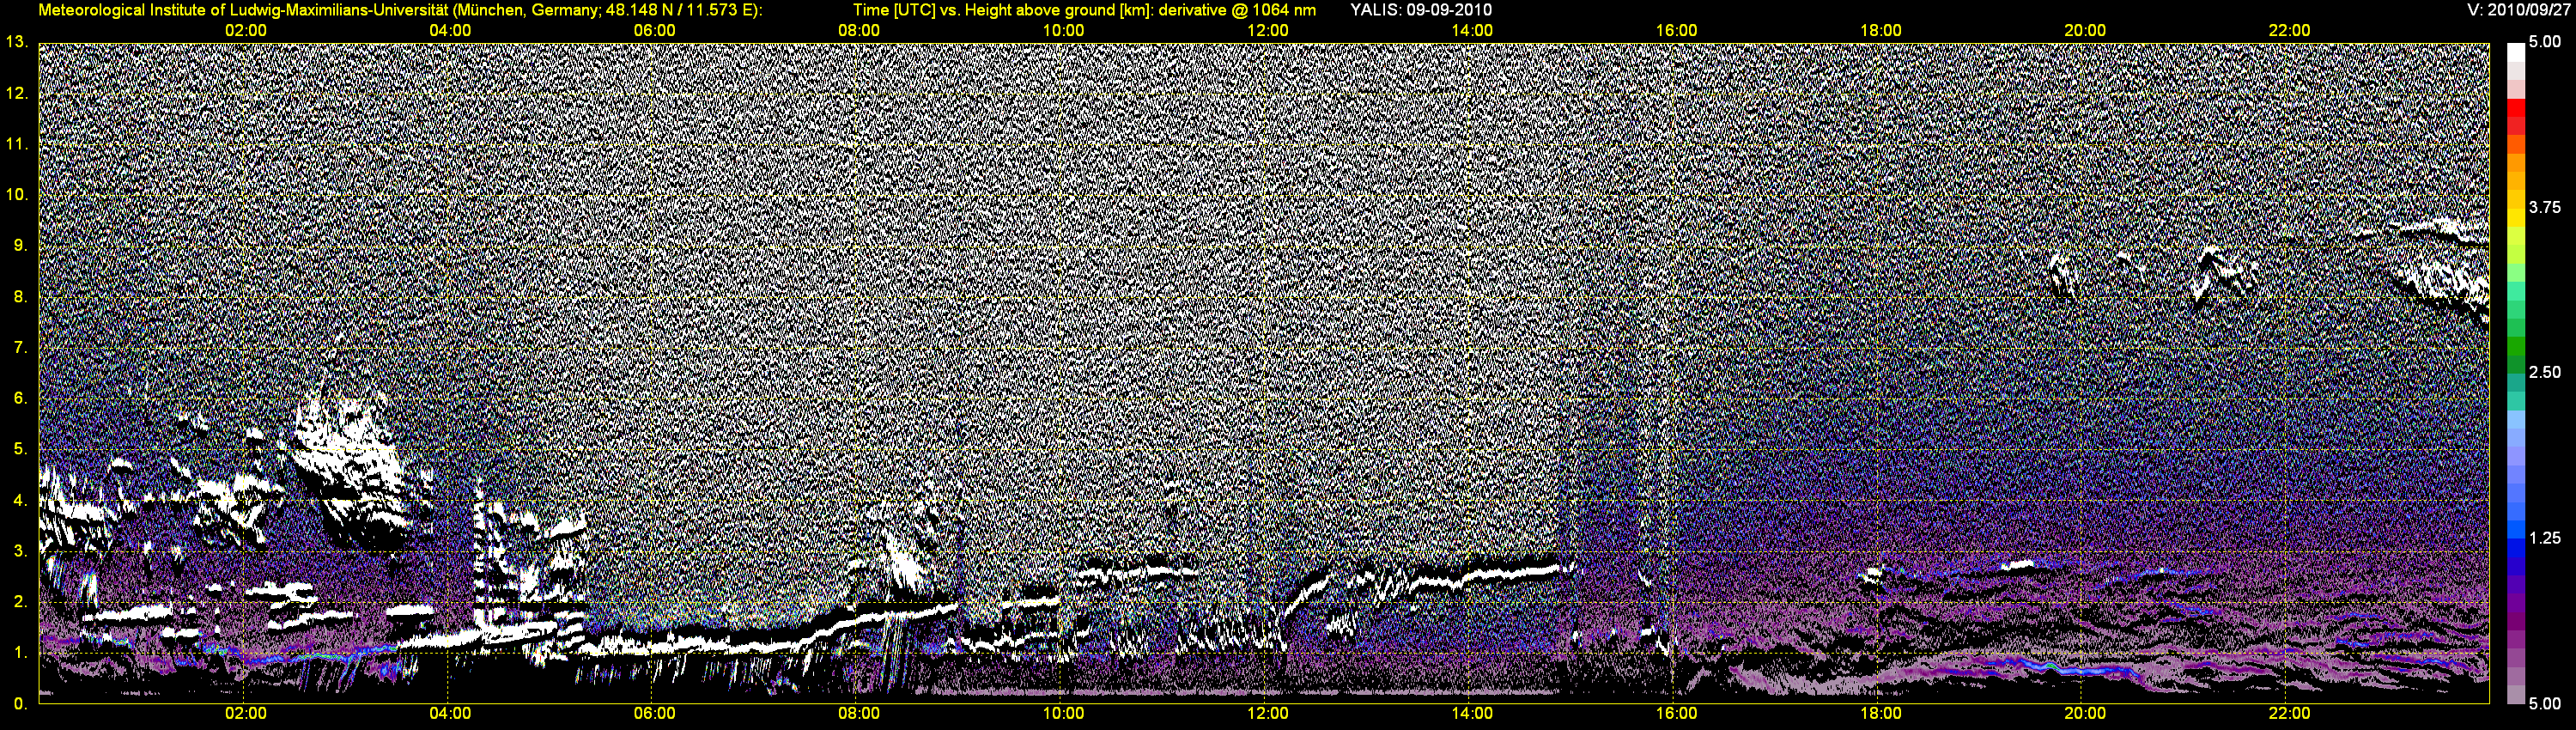The image size is (2576, 730).
Task: Click the 1.25 color scale value
Action: tap(2545, 538)
